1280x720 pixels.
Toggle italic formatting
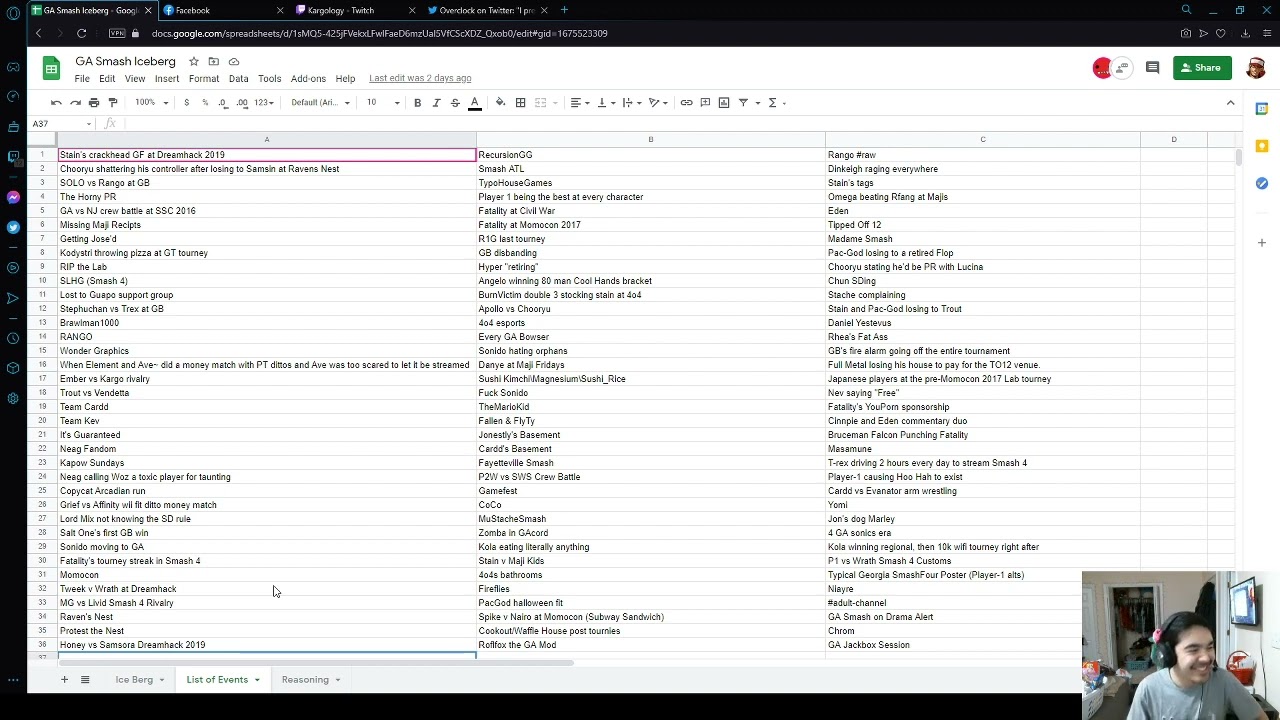tap(436, 102)
